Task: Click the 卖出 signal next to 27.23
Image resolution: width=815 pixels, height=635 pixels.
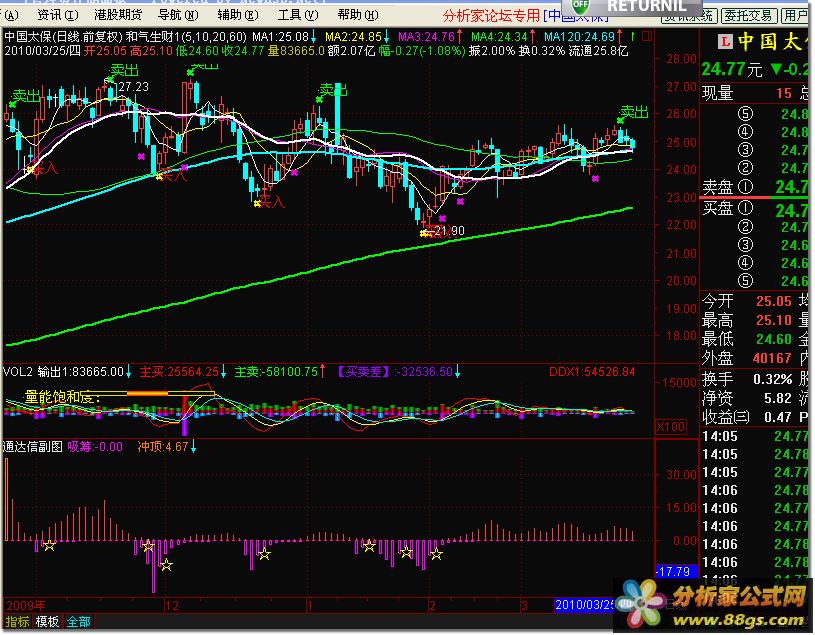Action: coord(124,70)
